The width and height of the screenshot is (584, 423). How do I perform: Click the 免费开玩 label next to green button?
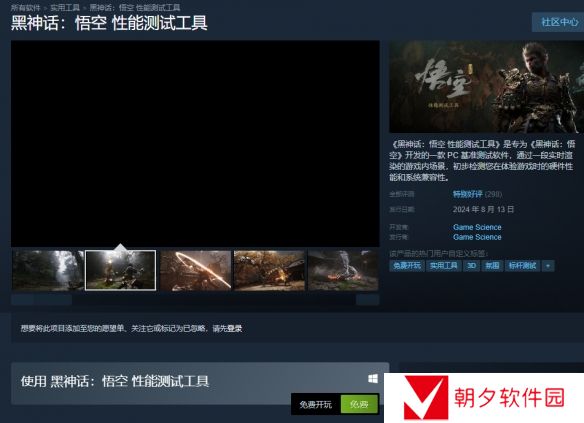315,404
